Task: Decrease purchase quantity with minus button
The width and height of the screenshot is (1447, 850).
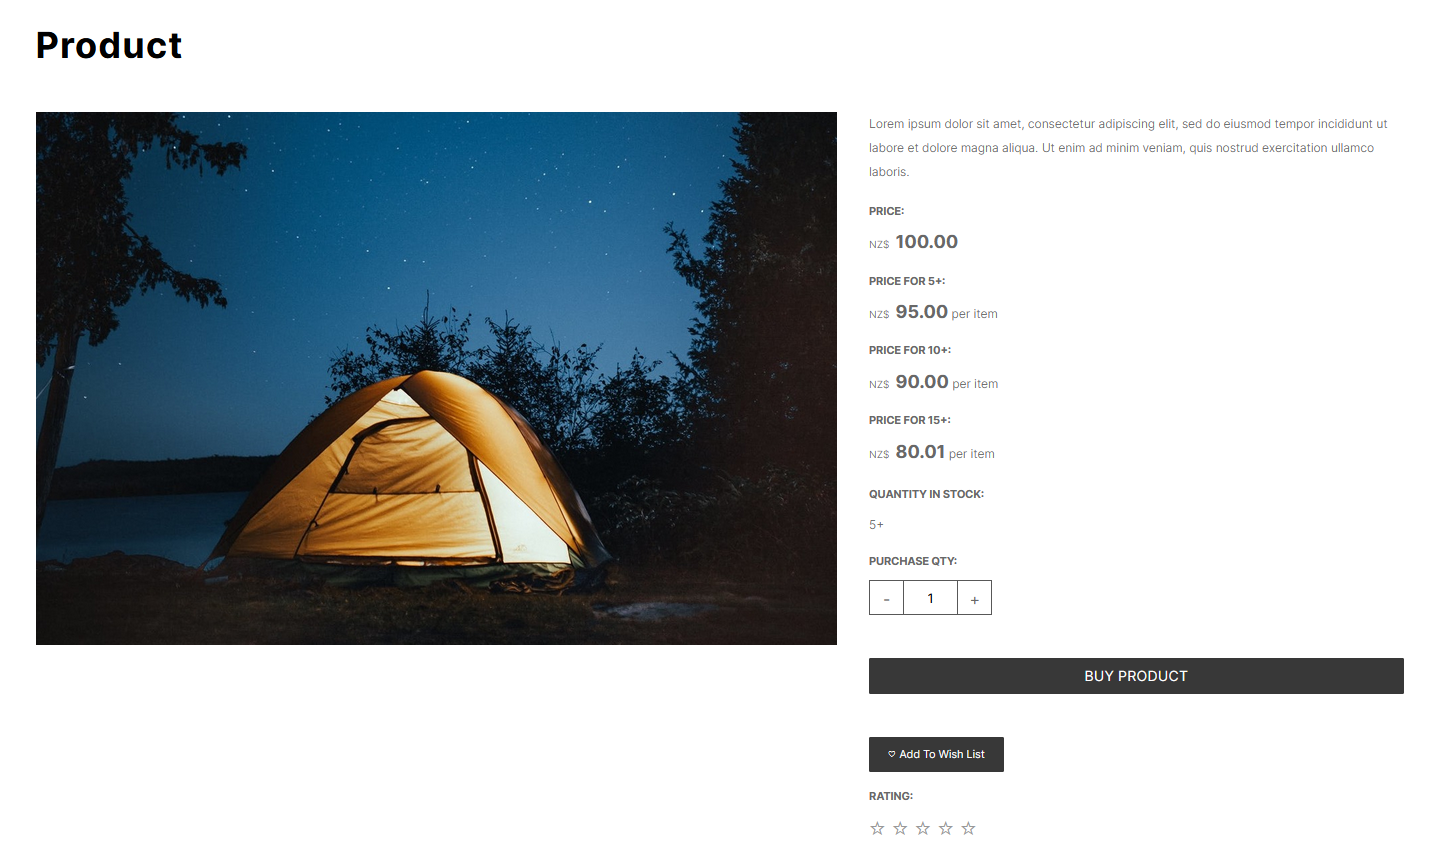Action: (x=886, y=598)
